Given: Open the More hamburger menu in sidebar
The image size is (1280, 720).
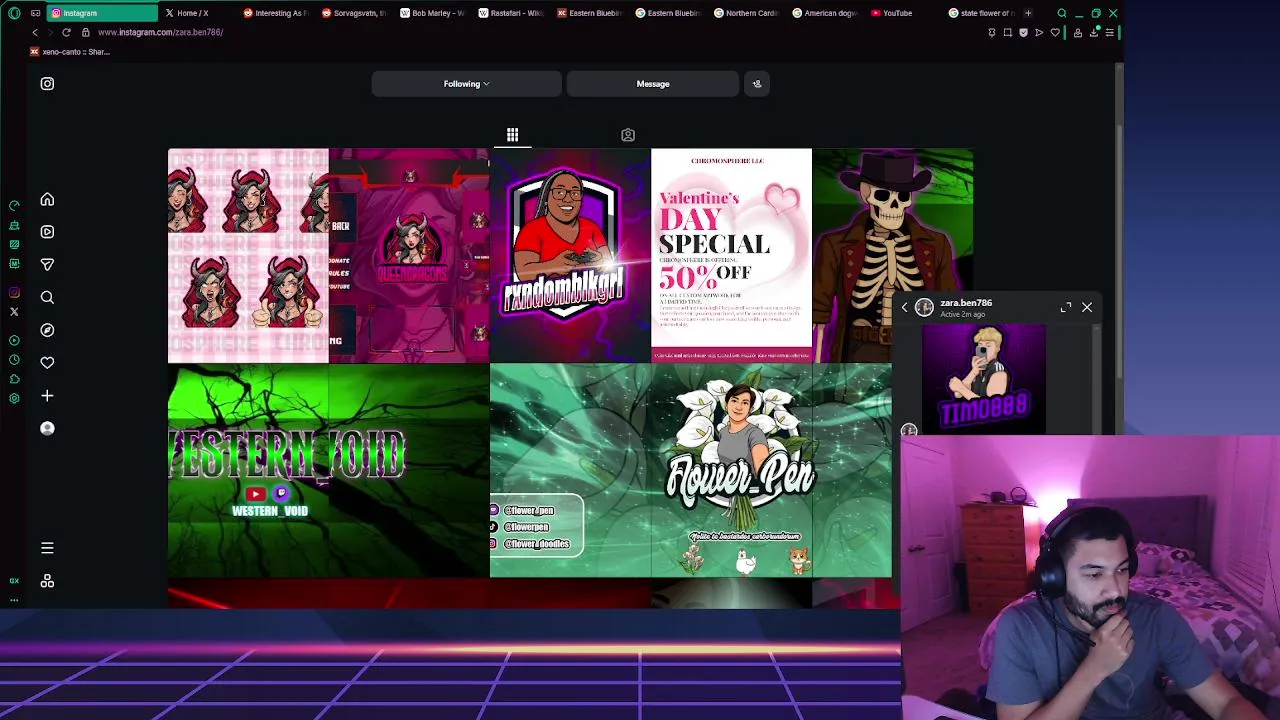Looking at the screenshot, I should point(47,548).
